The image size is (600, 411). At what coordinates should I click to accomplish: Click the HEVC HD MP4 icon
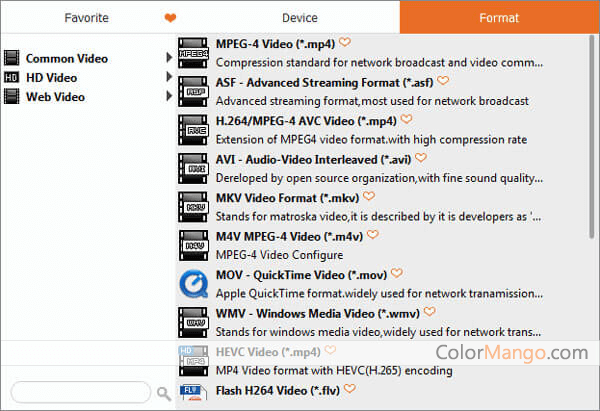(193, 361)
